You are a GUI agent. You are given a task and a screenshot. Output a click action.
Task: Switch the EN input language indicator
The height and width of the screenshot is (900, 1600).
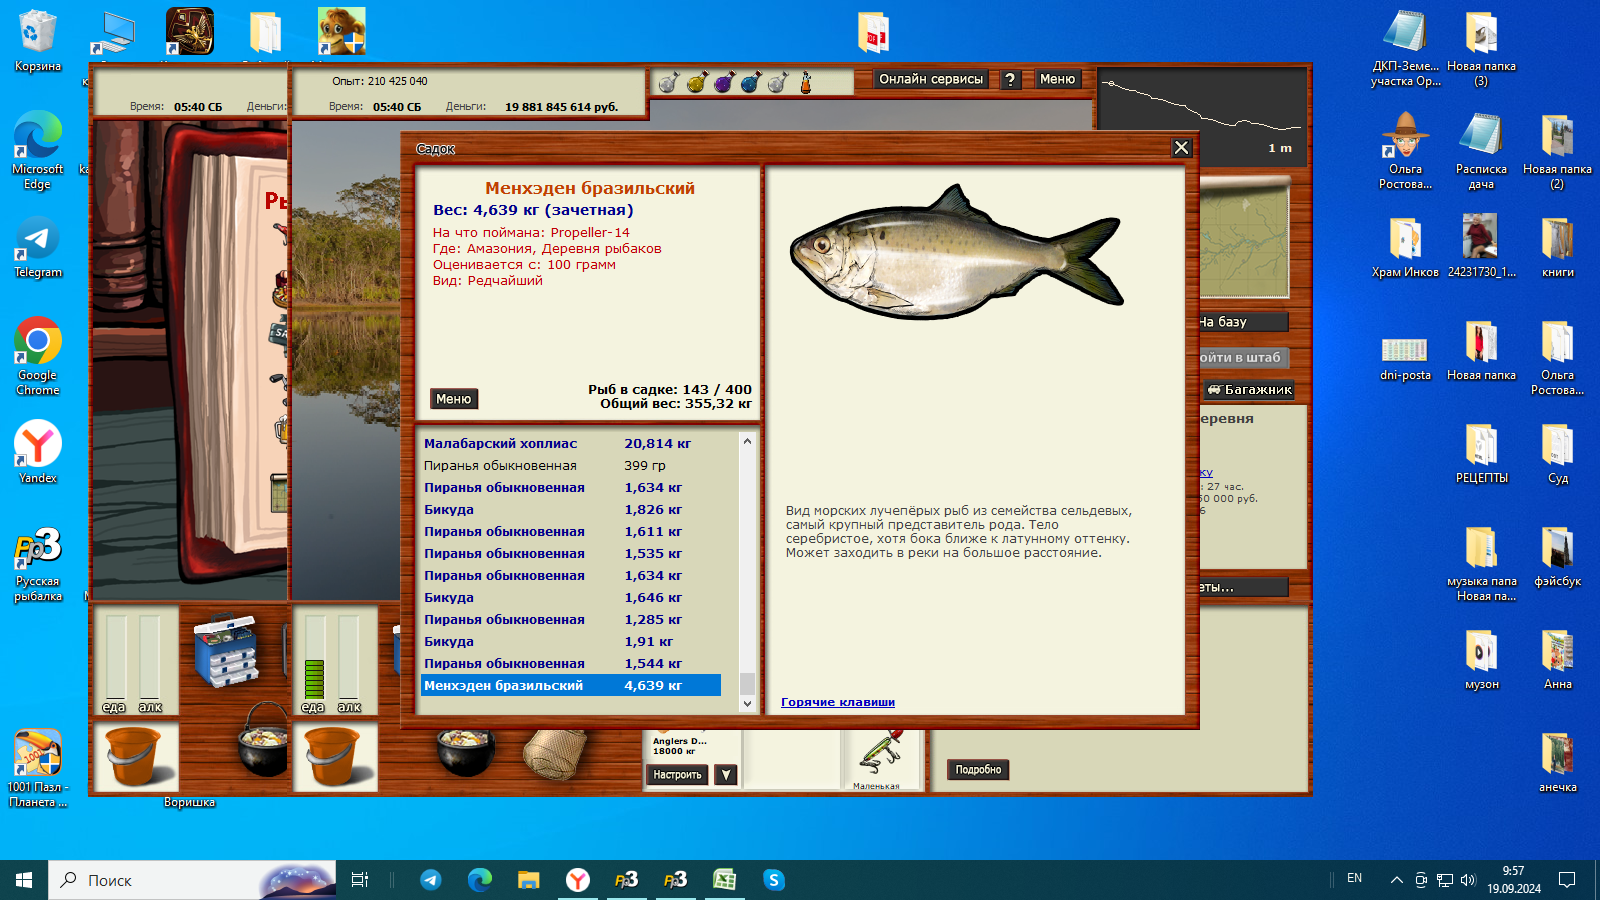1354,878
